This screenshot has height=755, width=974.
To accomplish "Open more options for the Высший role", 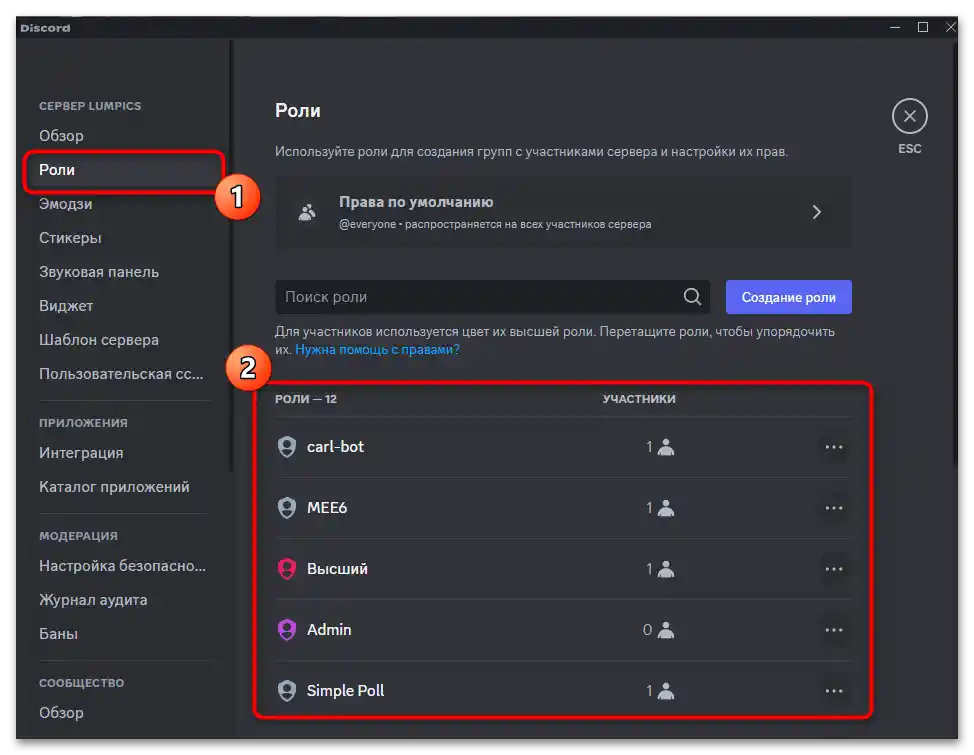I will [833, 569].
